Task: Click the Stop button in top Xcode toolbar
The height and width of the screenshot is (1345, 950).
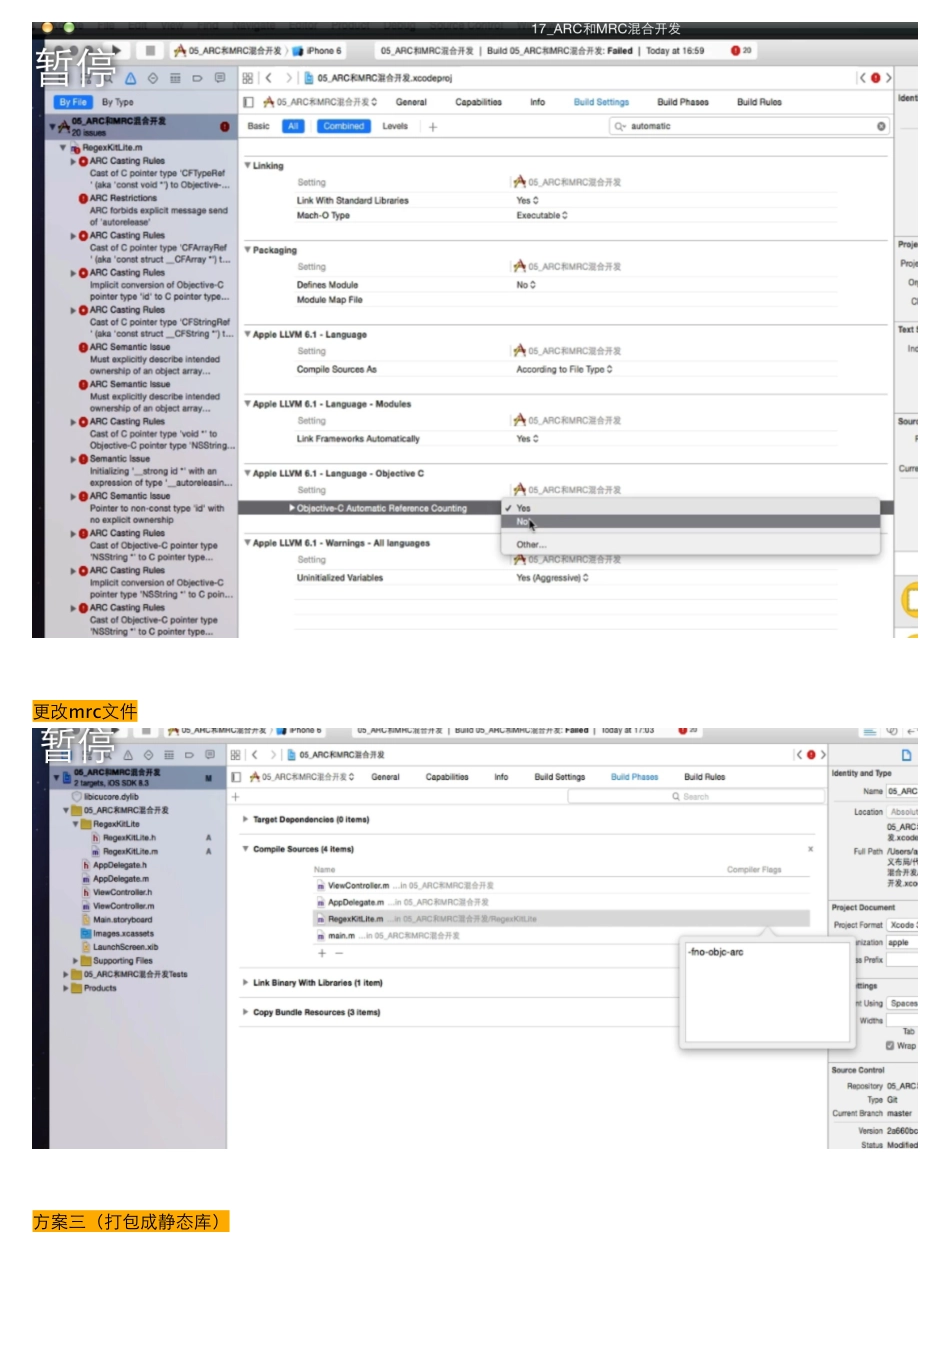Action: coord(150,50)
